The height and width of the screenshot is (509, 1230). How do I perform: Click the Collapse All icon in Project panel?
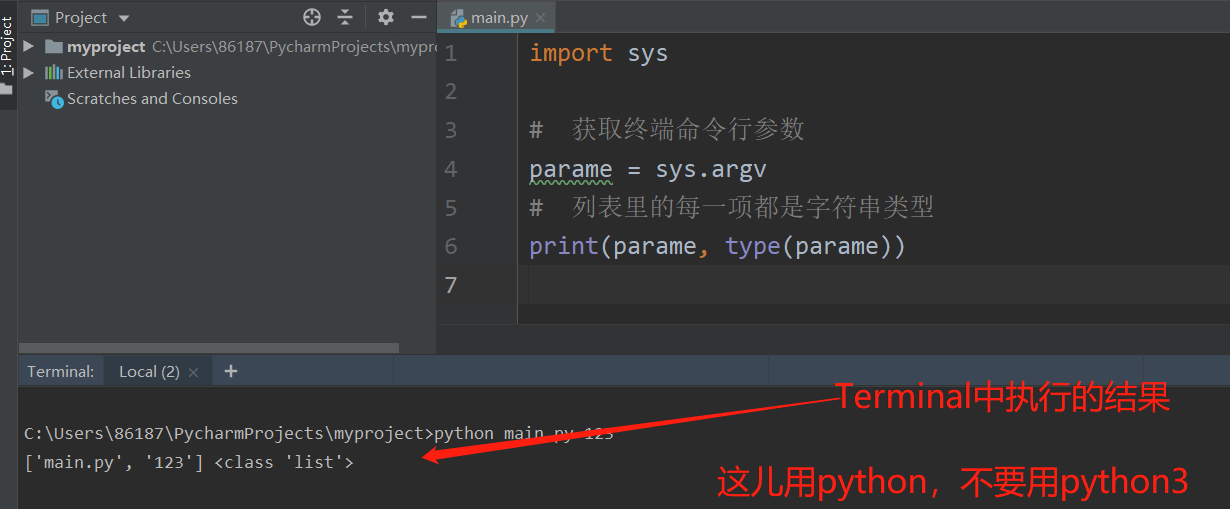pos(345,17)
